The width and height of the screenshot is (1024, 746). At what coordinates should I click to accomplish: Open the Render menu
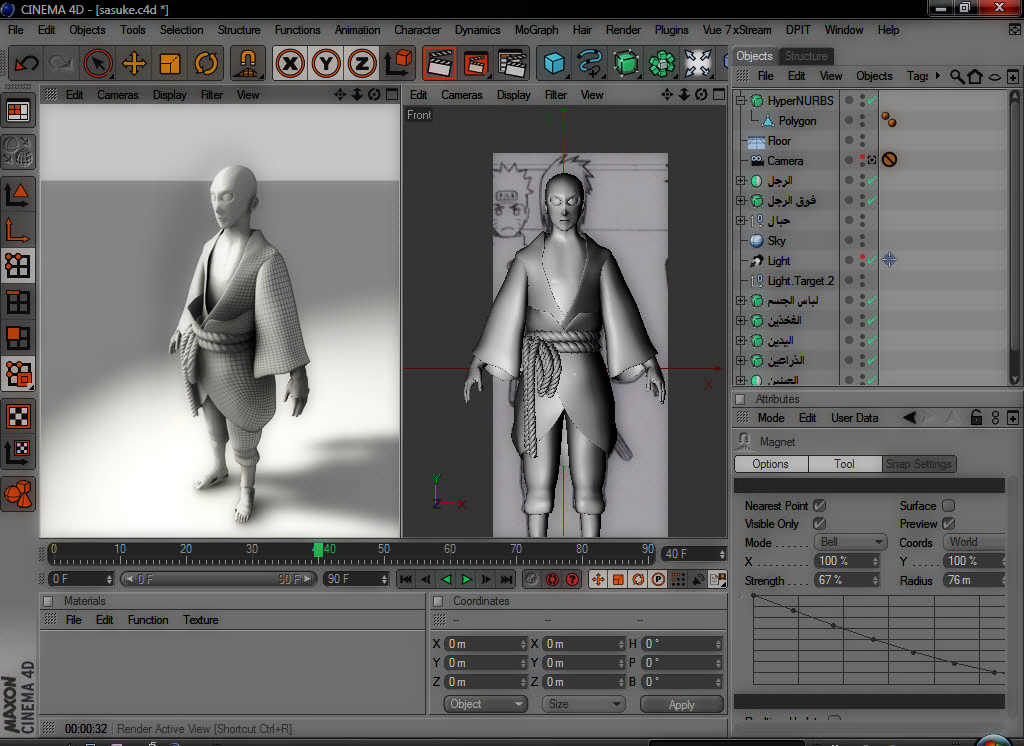pyautogui.click(x=623, y=30)
